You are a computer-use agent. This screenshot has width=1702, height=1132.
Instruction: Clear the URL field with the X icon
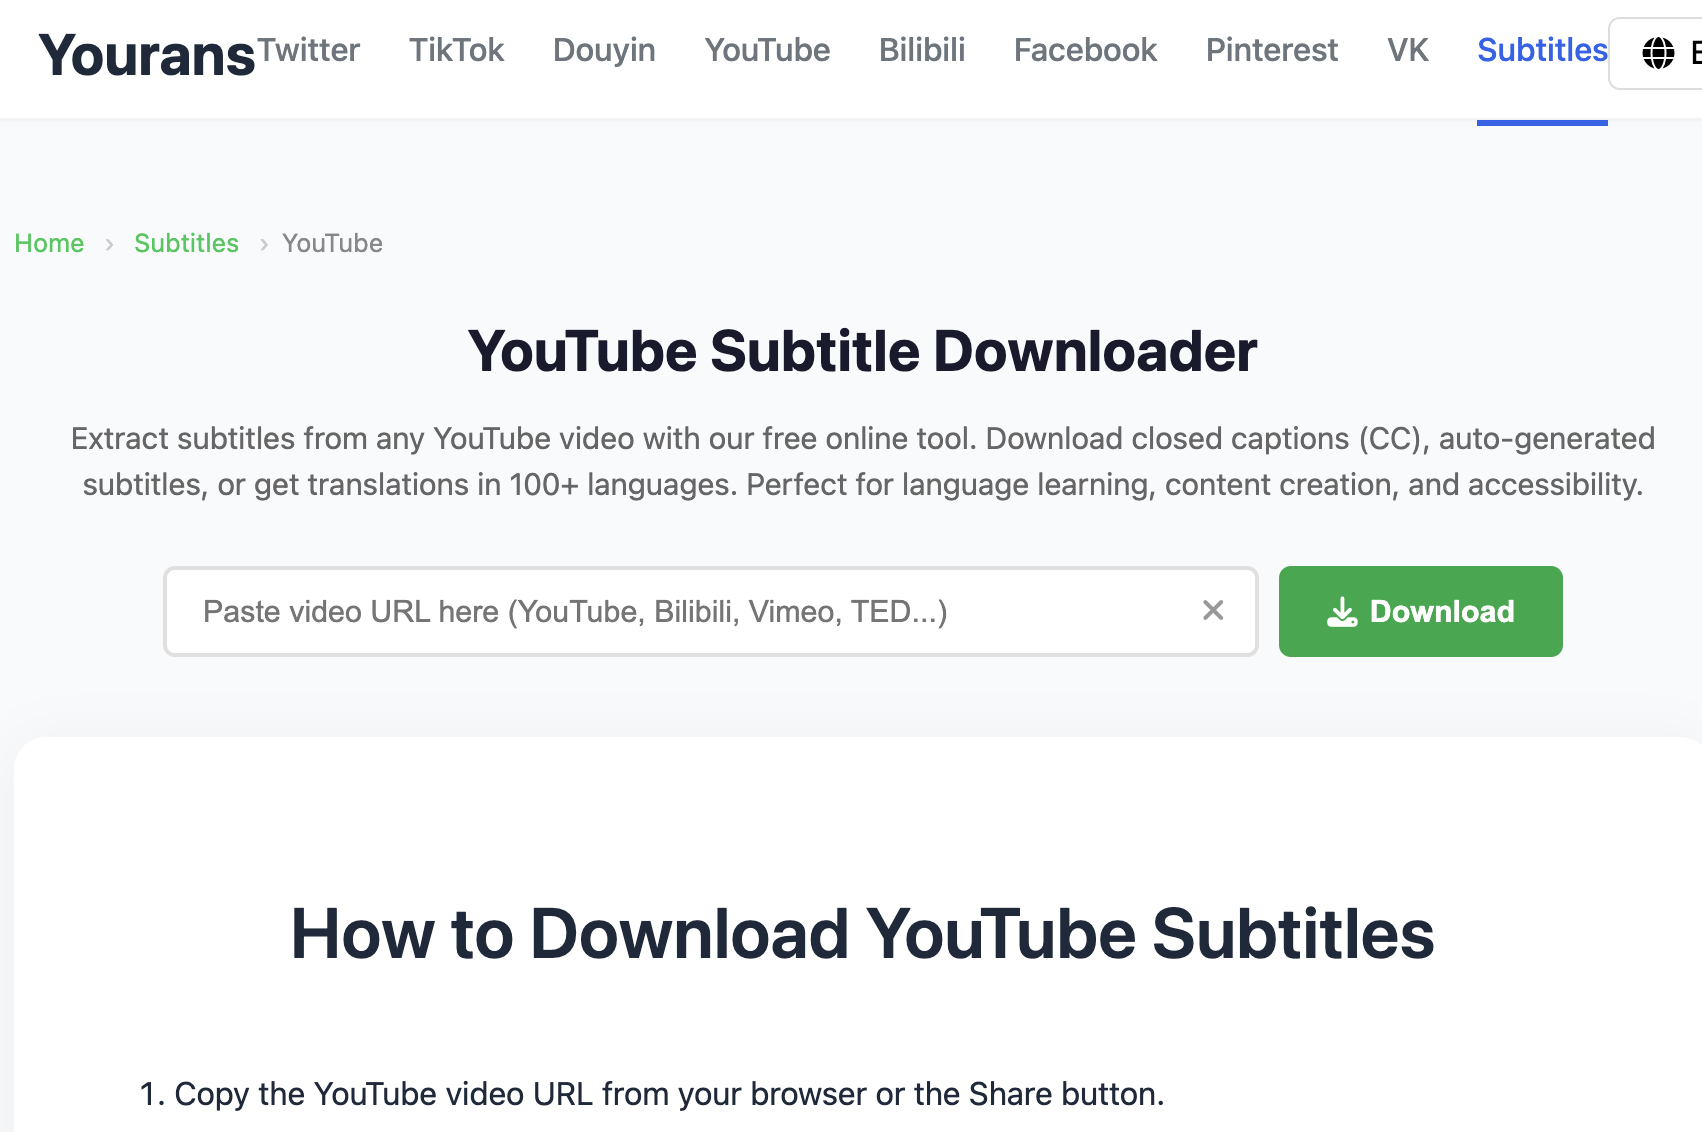(1212, 610)
